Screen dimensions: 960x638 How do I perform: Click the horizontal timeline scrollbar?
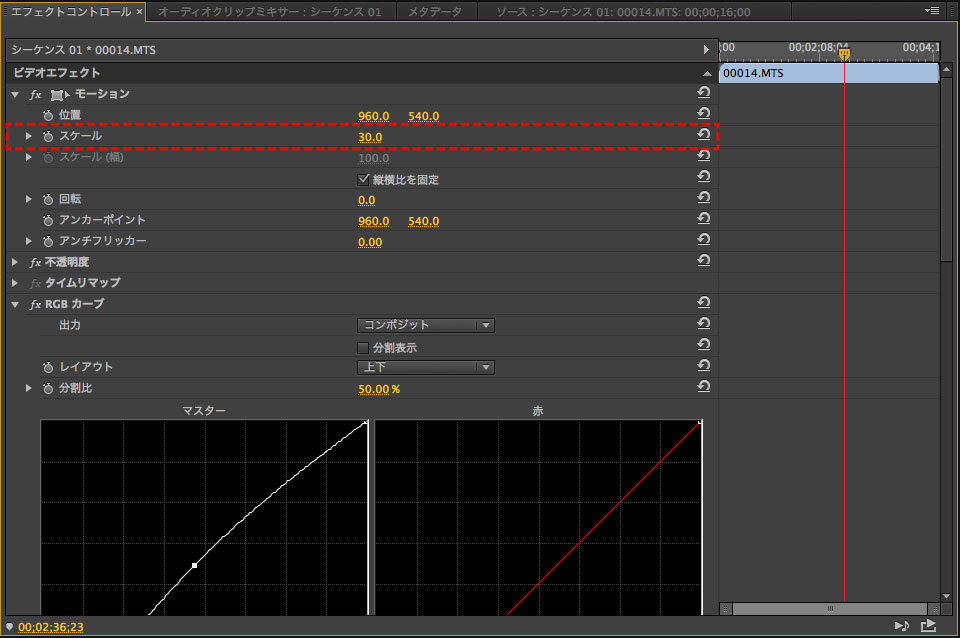830,609
